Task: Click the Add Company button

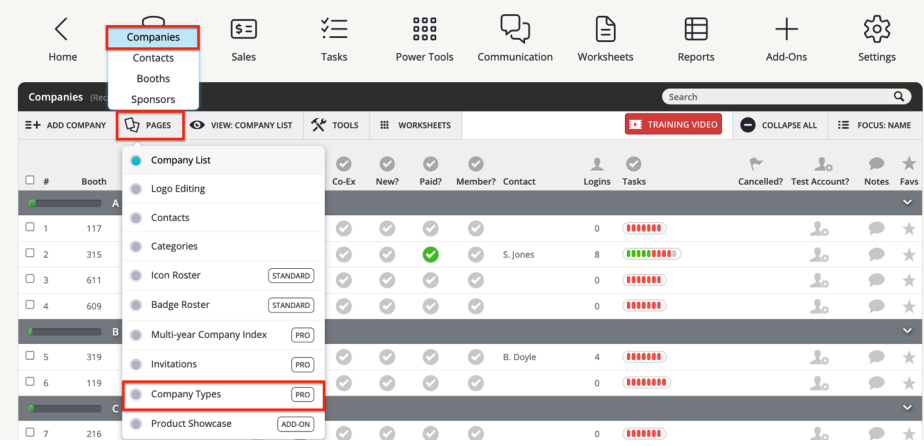Action: [65, 125]
